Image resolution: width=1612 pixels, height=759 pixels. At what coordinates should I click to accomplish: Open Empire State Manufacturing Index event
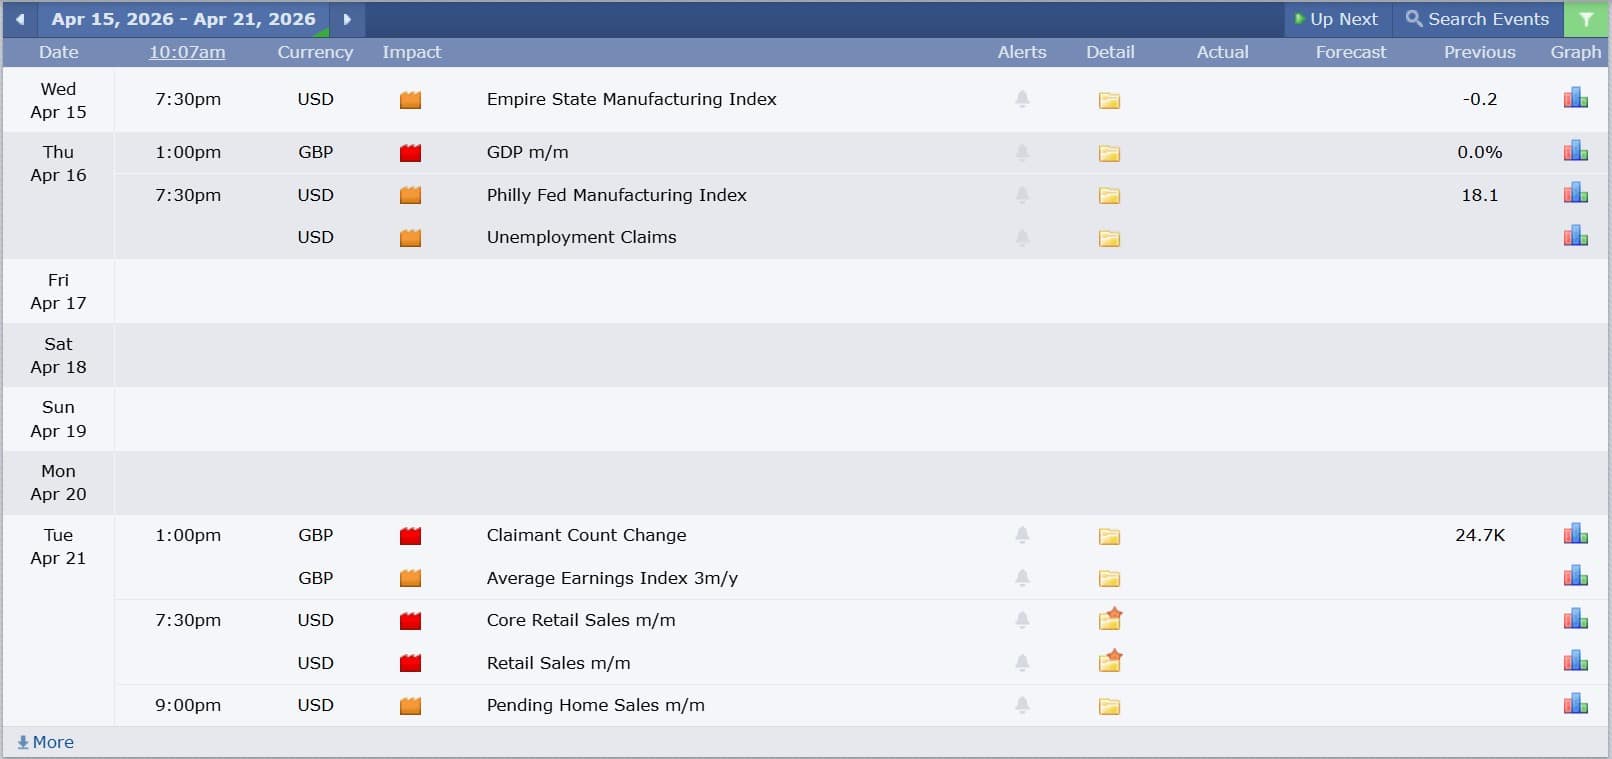[x=631, y=99]
